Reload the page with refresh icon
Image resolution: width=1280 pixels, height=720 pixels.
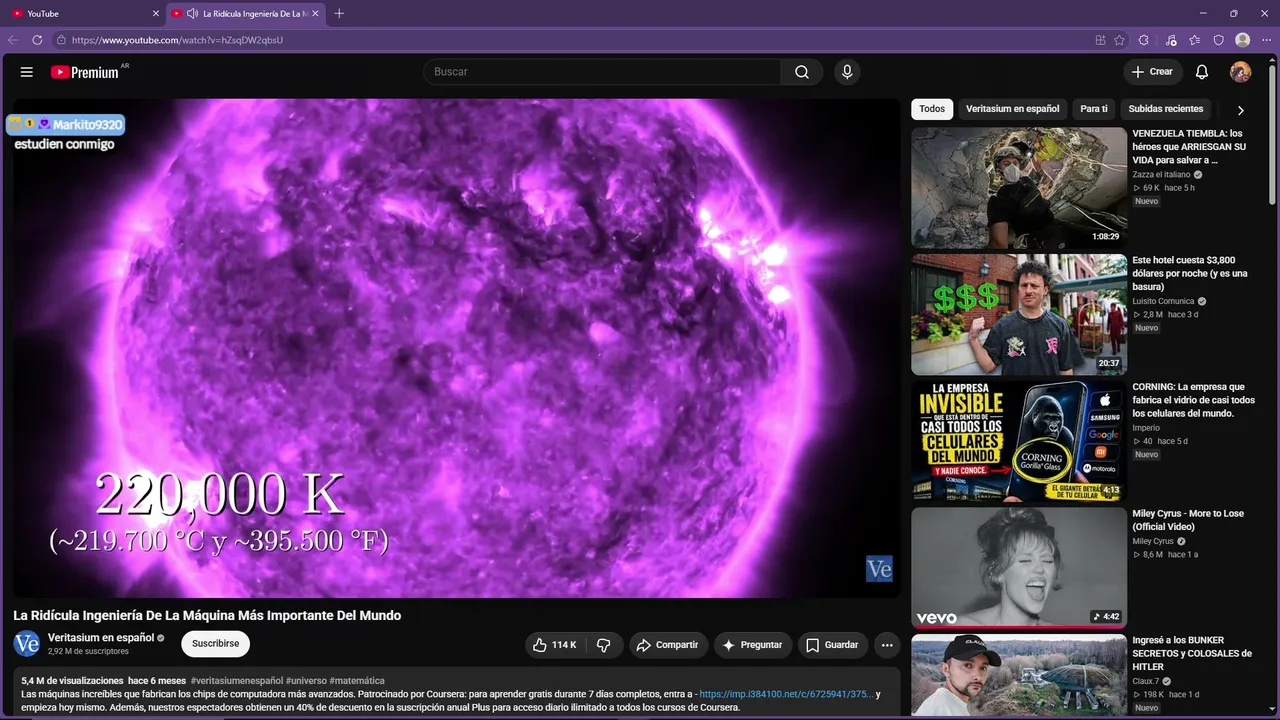coord(37,40)
